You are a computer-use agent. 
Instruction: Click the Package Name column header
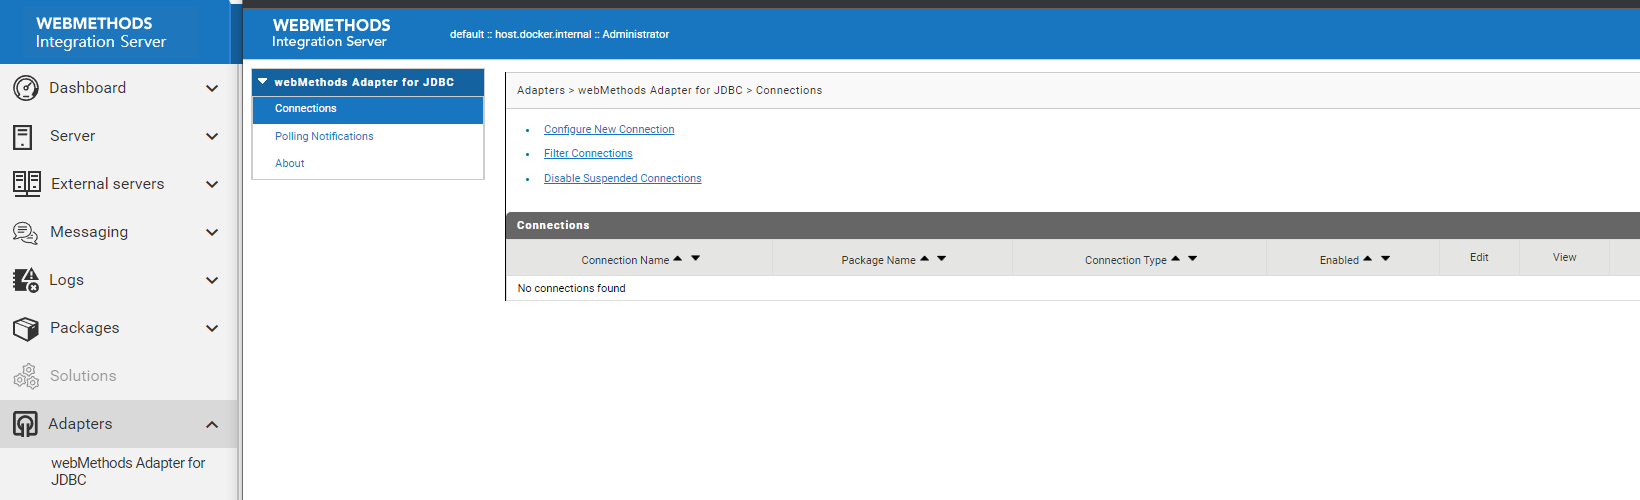(x=878, y=260)
